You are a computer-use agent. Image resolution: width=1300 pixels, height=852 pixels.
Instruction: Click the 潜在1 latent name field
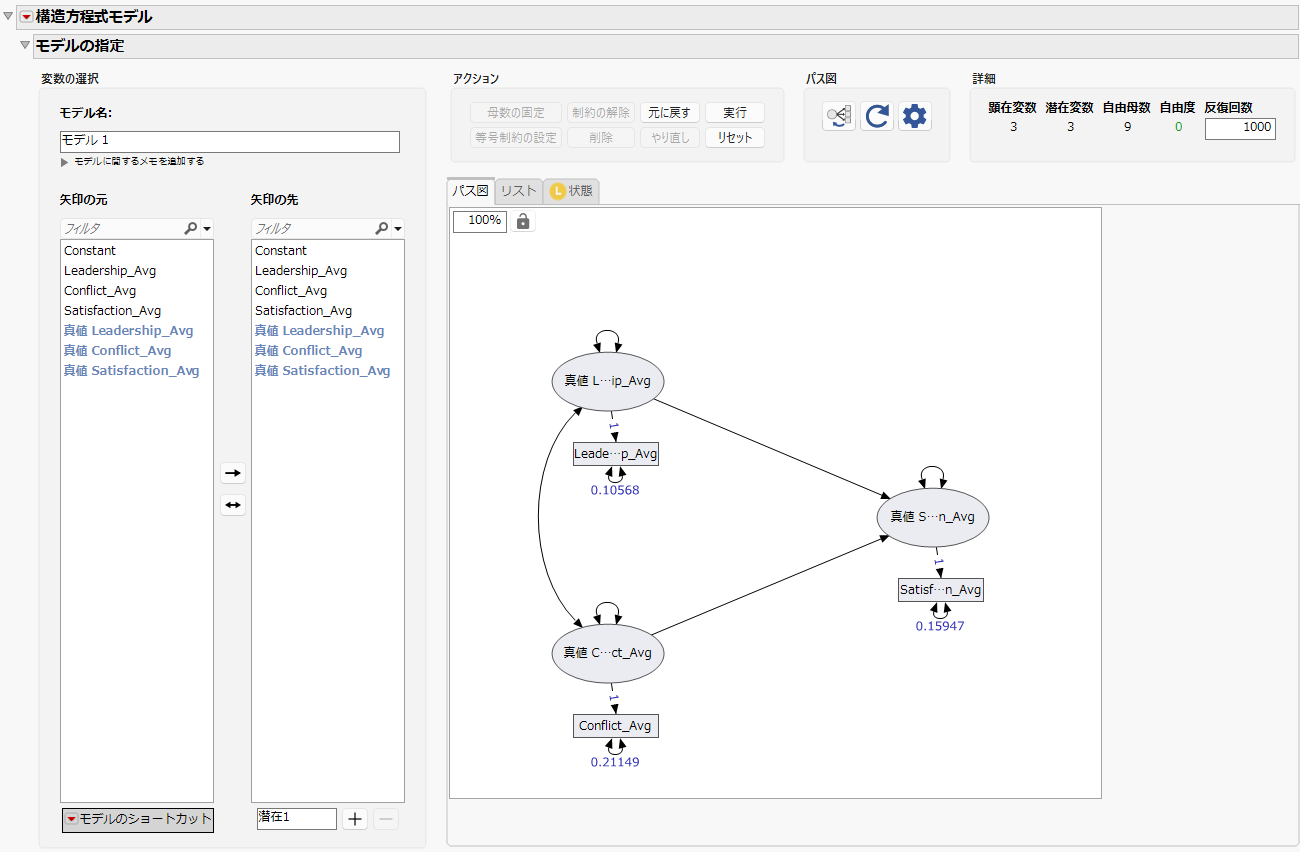(x=297, y=818)
